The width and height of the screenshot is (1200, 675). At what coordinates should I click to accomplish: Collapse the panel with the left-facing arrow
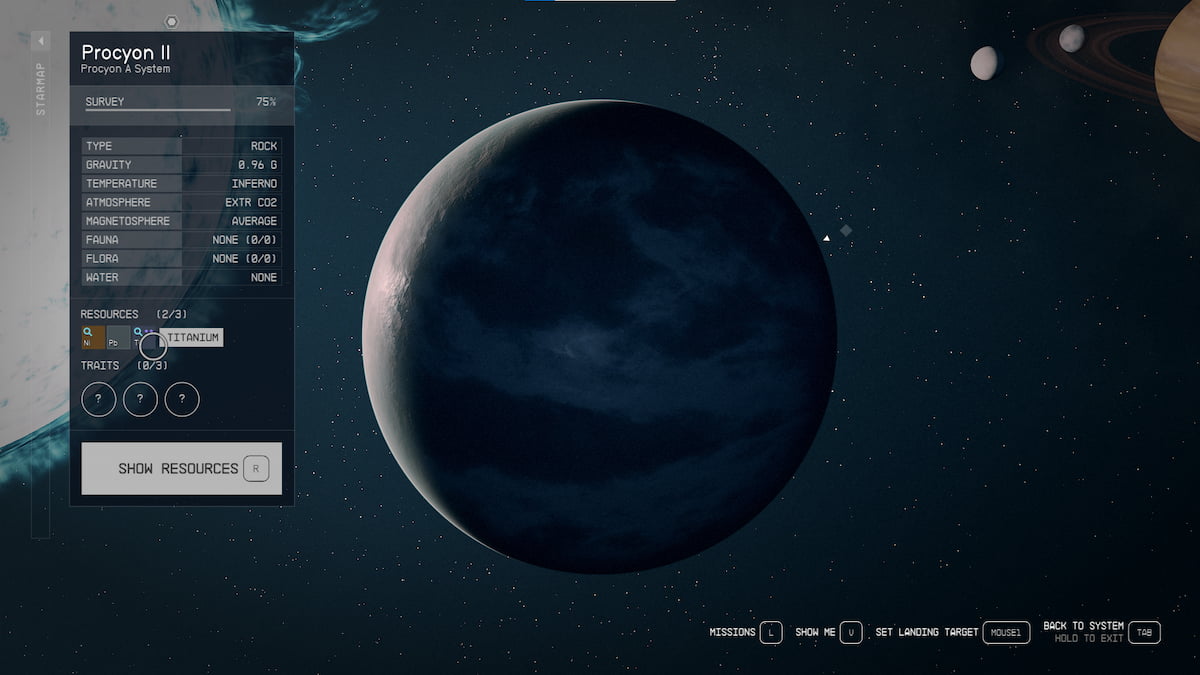(40, 40)
